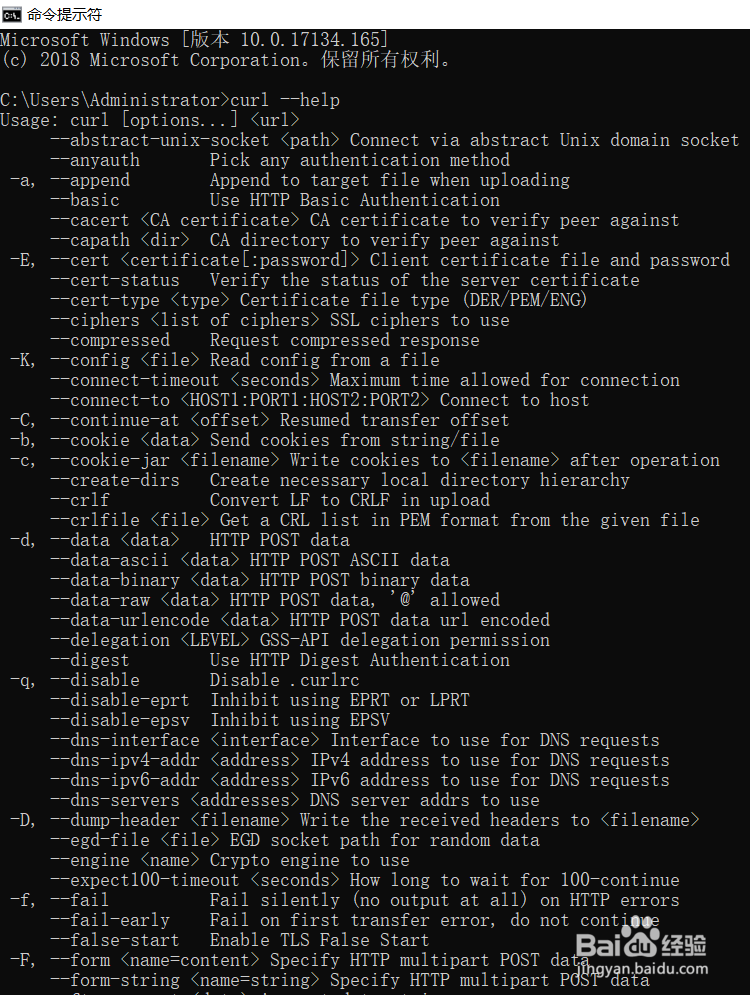Click the Command Prompt title bar icon
The image size is (750, 995).
pos(11,14)
